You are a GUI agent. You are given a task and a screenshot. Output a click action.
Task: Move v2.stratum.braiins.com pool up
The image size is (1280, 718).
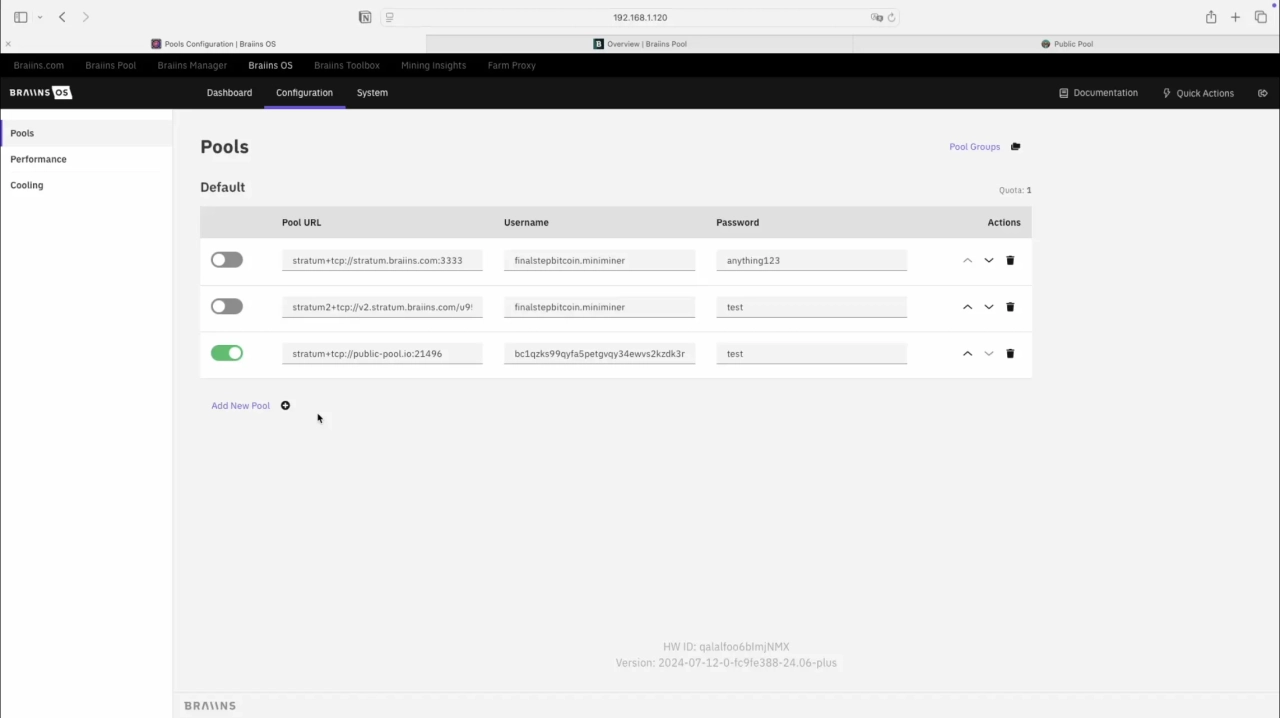(x=967, y=307)
